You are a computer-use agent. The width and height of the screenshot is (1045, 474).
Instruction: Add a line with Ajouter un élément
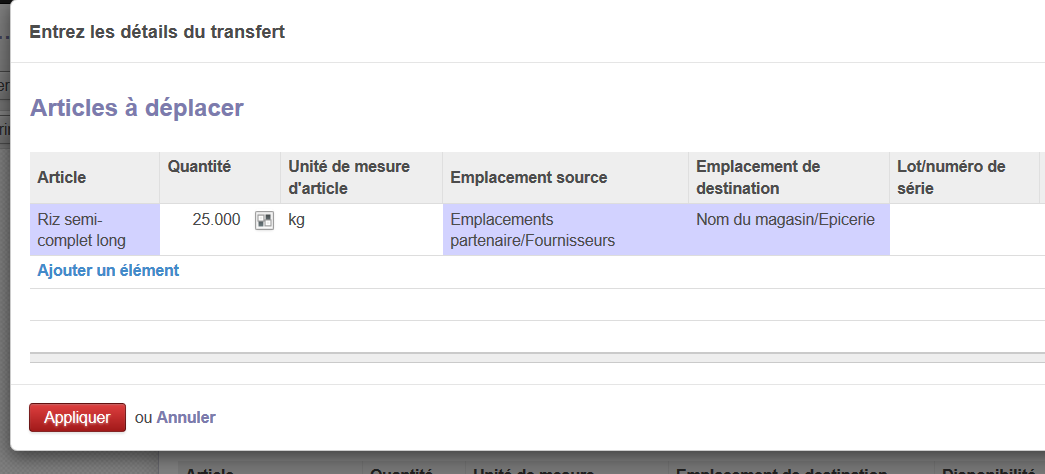point(108,270)
